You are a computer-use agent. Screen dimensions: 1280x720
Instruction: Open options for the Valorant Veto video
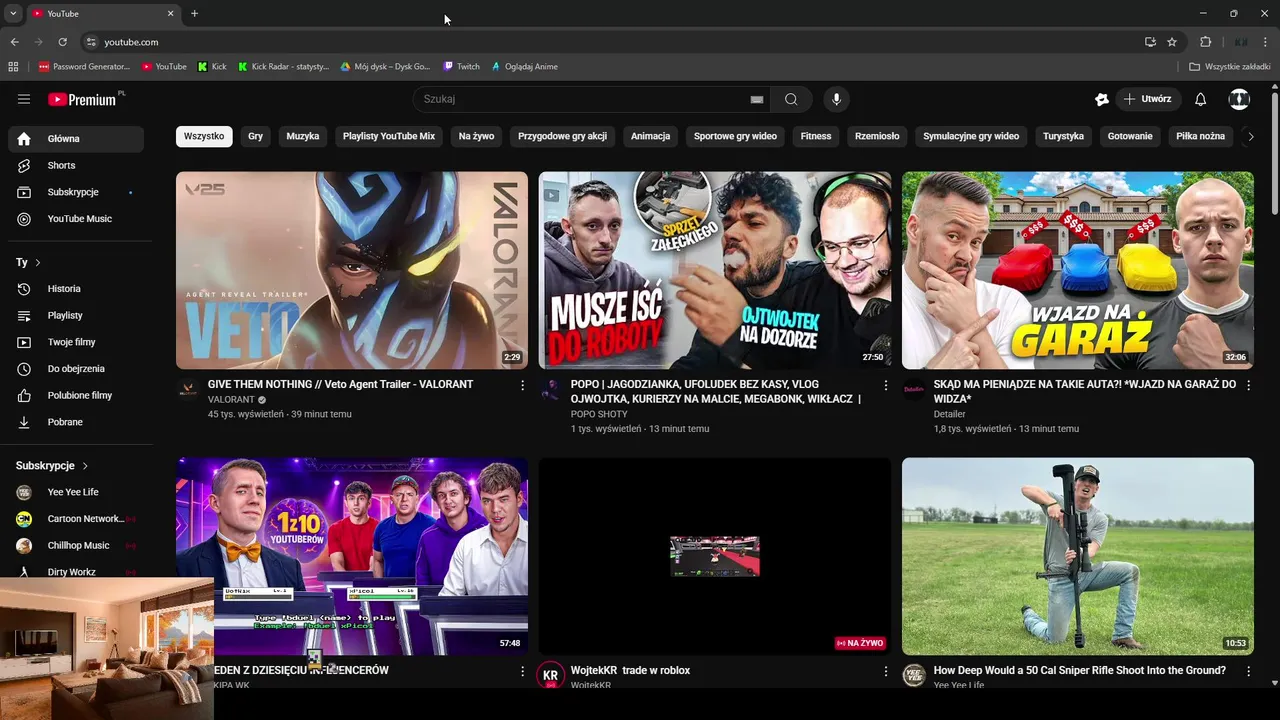tap(522, 385)
